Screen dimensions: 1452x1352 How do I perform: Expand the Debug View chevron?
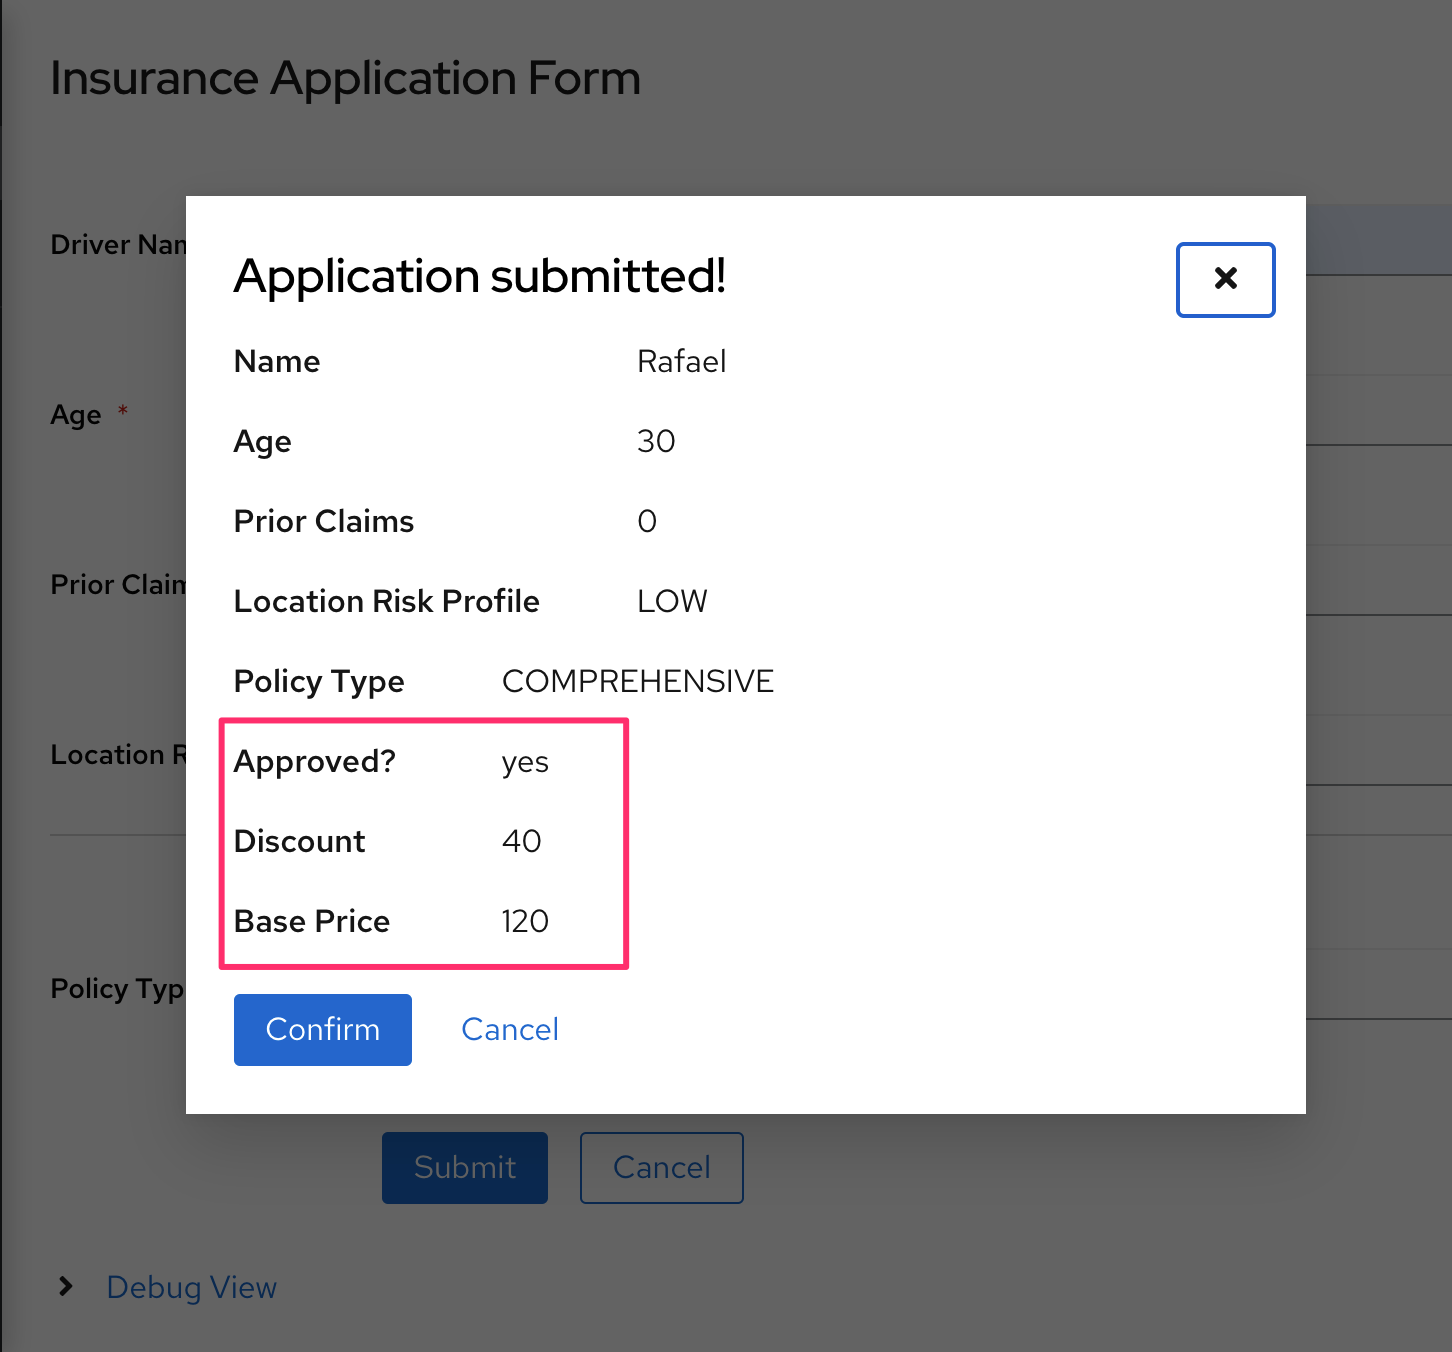click(x=66, y=1286)
